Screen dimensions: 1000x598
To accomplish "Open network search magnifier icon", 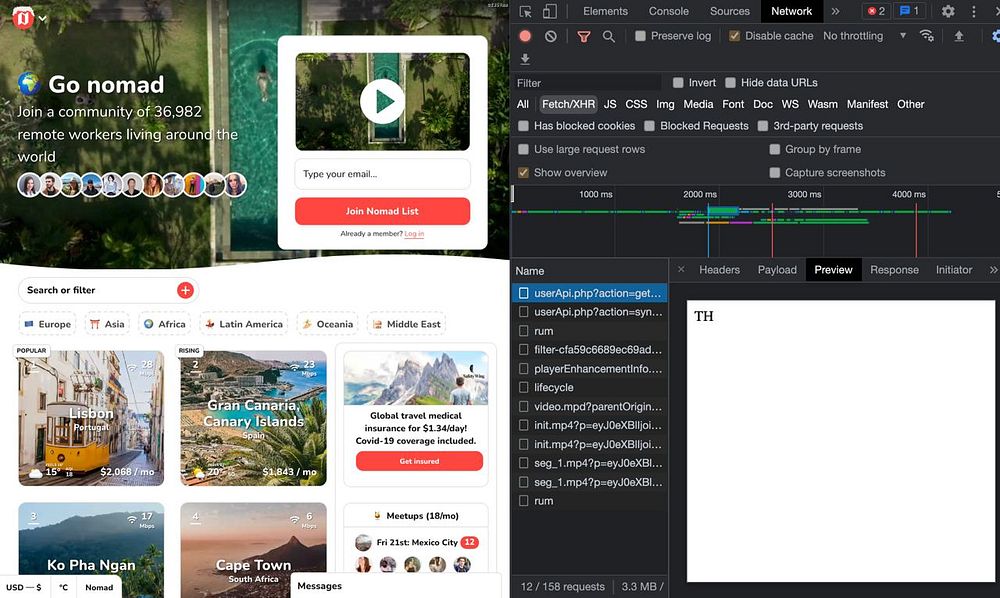I will click(609, 36).
